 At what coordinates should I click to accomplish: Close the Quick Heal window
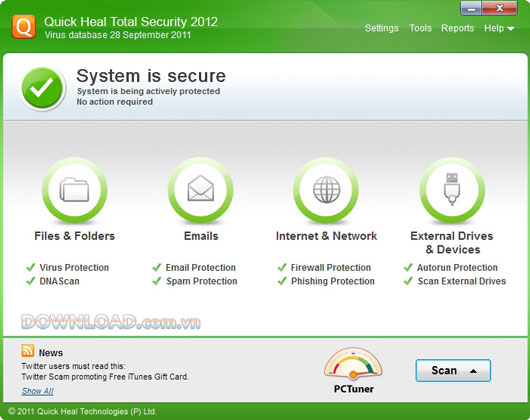click(x=500, y=8)
